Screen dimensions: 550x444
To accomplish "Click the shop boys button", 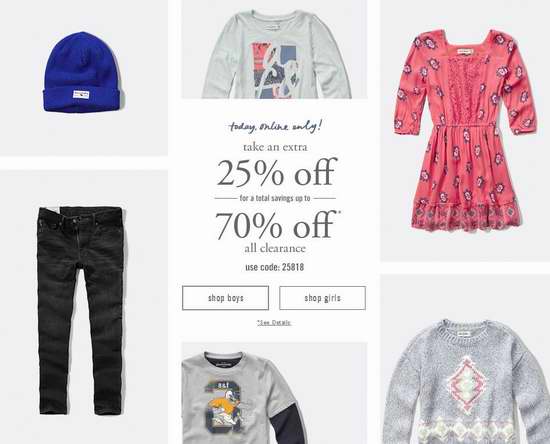I will click(x=225, y=298).
